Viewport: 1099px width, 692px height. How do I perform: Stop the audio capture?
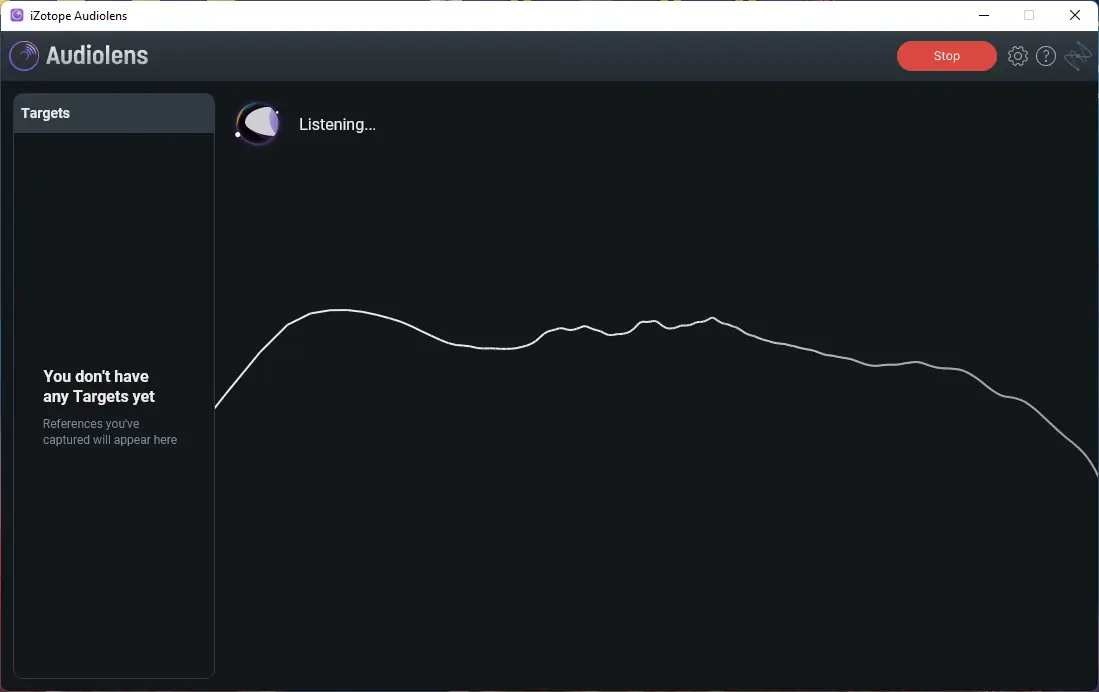(x=946, y=56)
